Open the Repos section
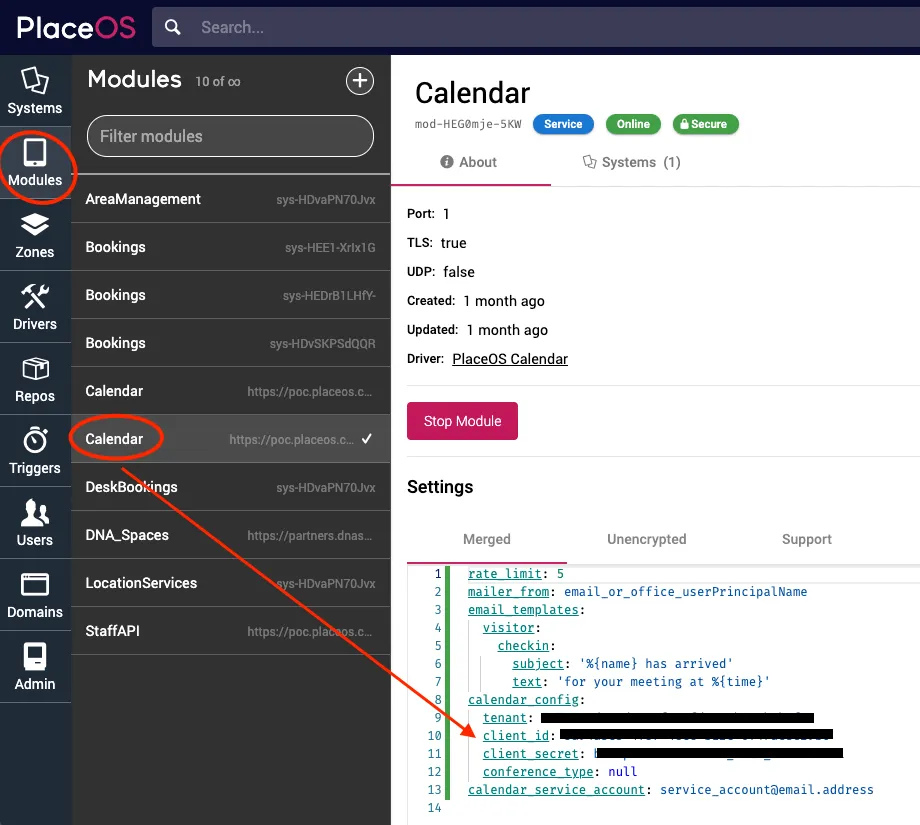Viewport: 920px width, 825px height. pyautogui.click(x=35, y=380)
